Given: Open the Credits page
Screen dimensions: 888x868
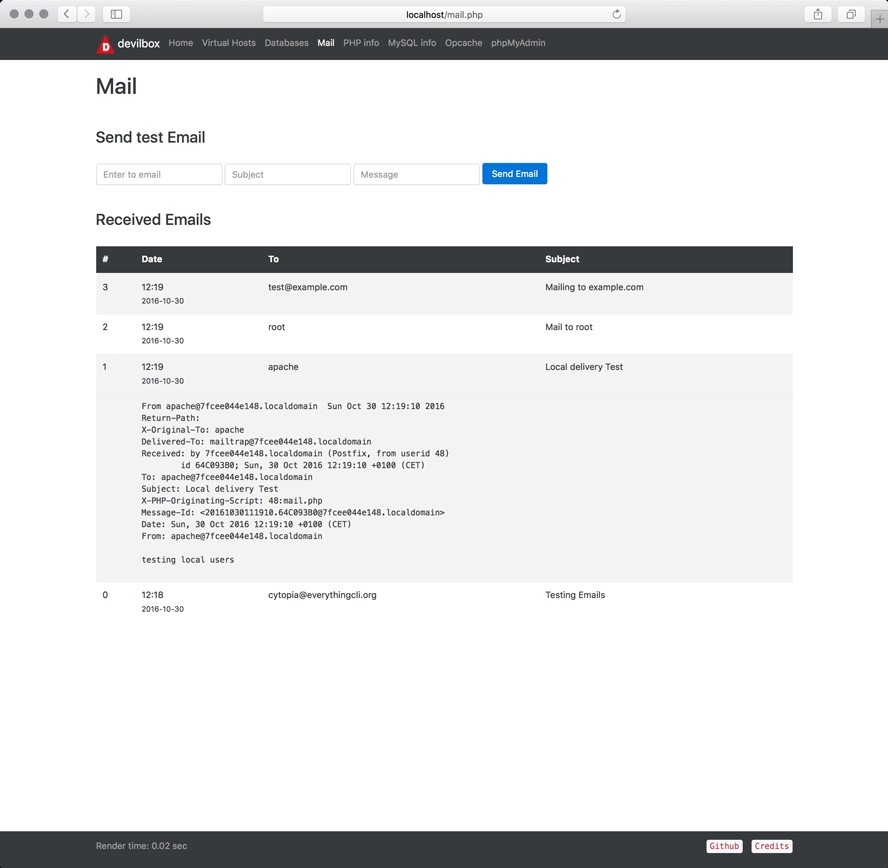Looking at the screenshot, I should 771,846.
